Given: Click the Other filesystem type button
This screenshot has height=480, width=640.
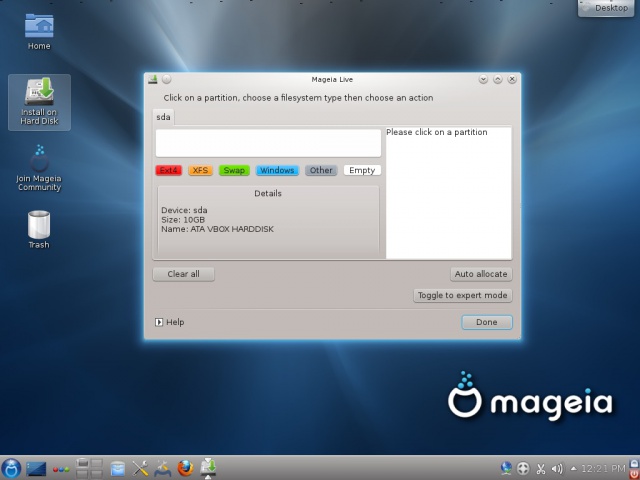Looking at the screenshot, I should click(x=321, y=170).
